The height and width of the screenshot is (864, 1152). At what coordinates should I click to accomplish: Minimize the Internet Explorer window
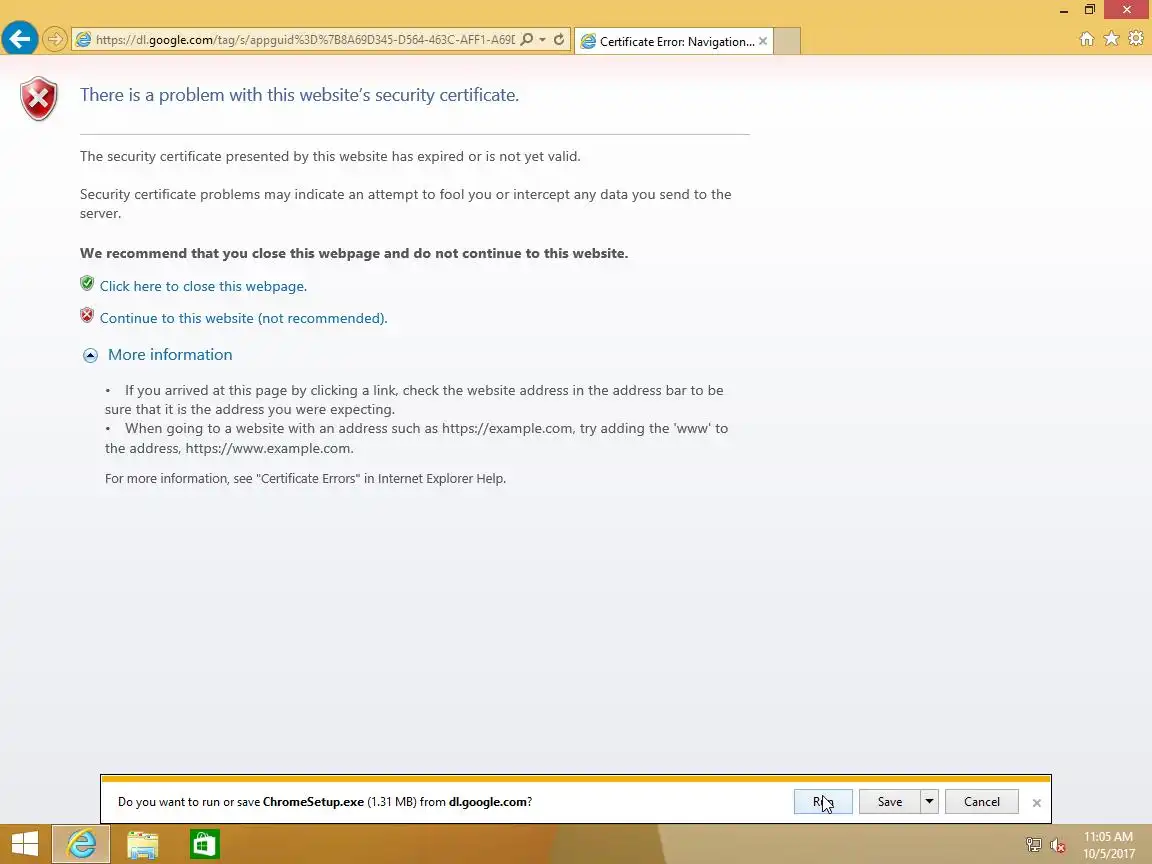[x=1064, y=10]
